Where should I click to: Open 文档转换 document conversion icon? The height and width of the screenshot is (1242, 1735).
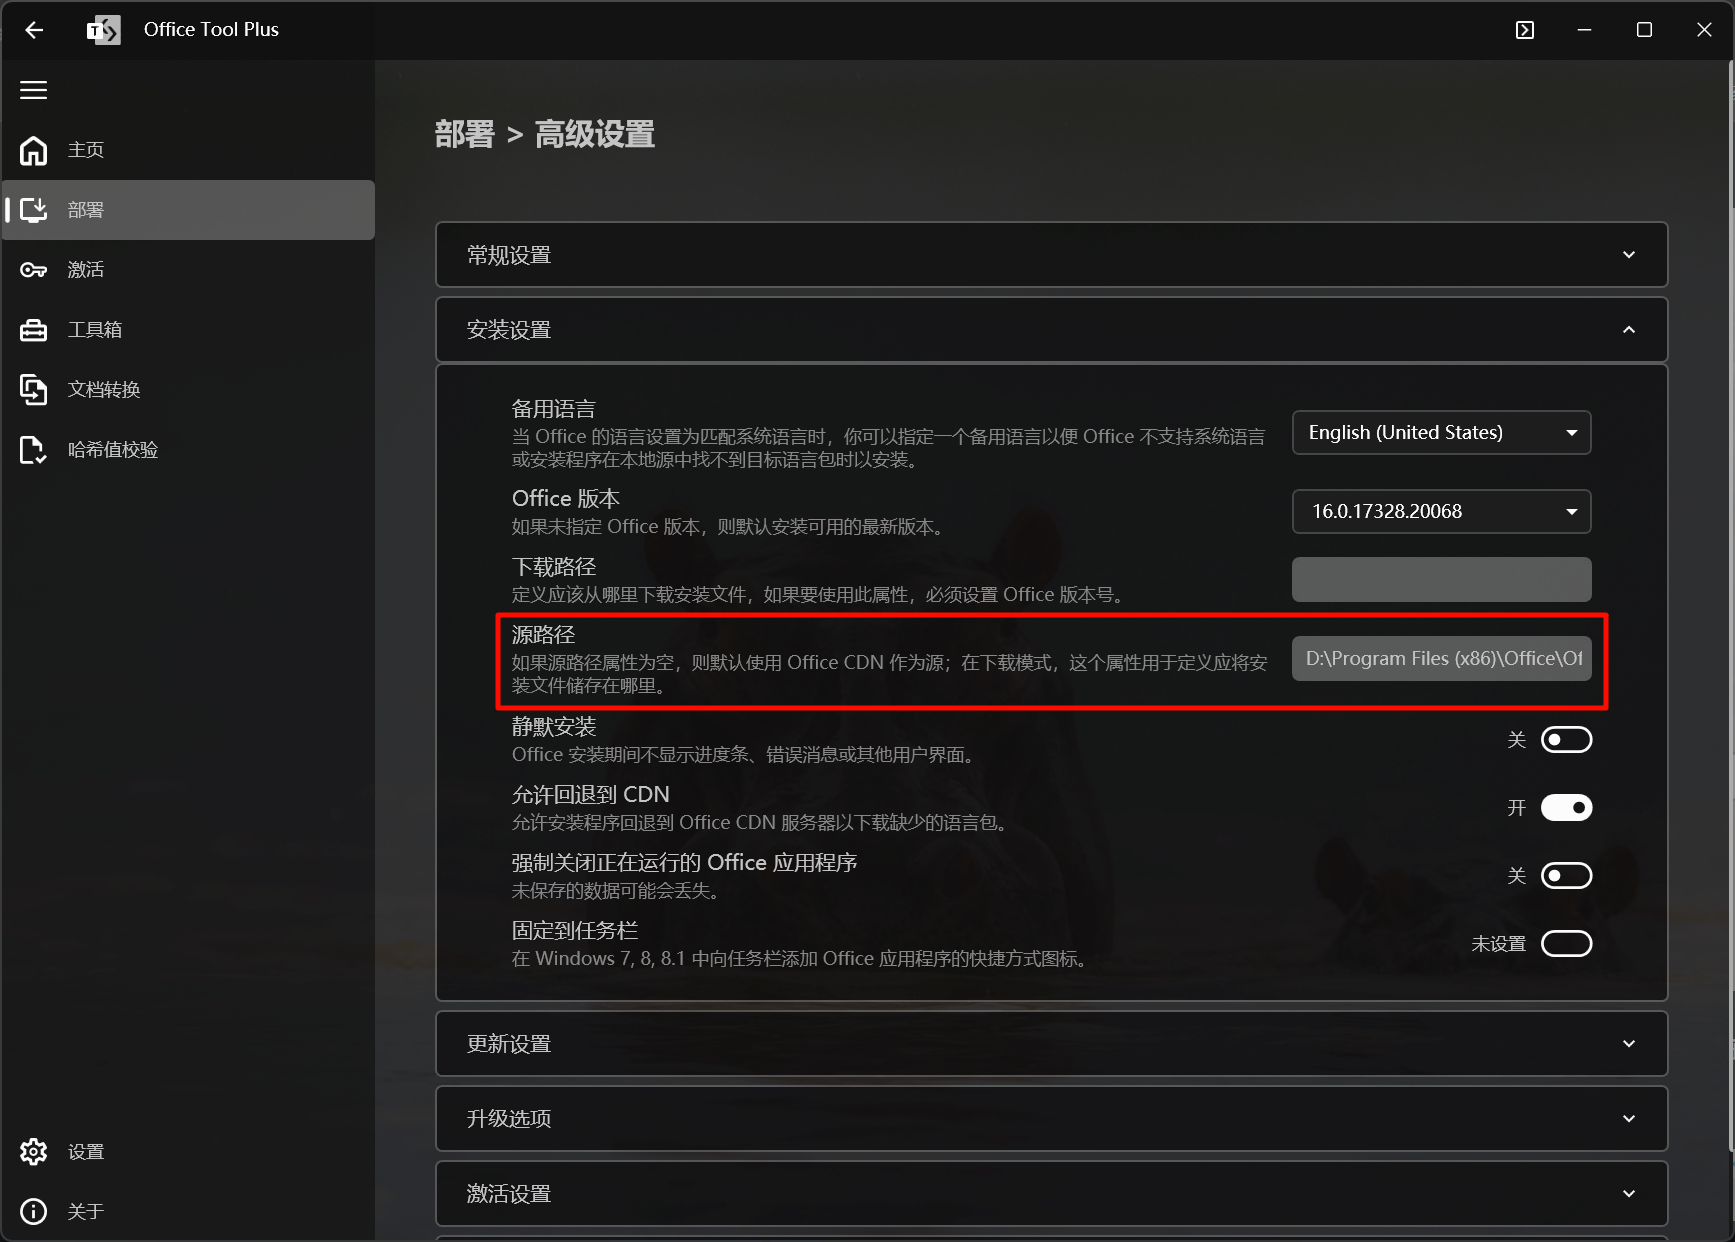click(x=34, y=390)
